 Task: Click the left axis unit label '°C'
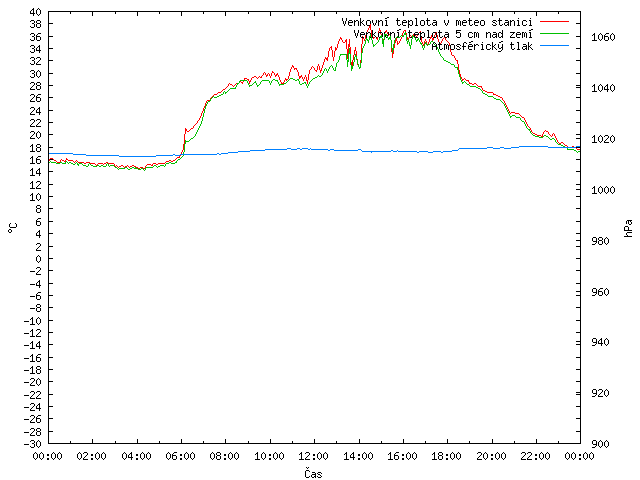[13, 228]
